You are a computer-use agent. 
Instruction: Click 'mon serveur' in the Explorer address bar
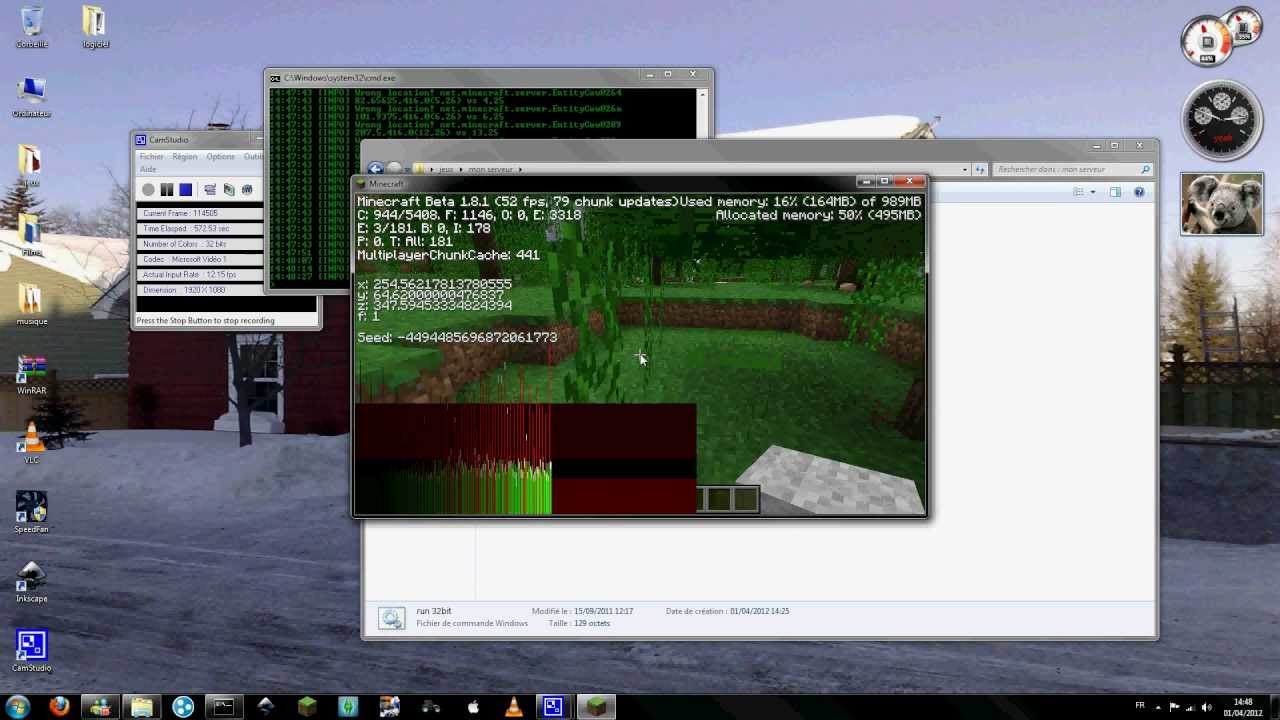(x=489, y=169)
